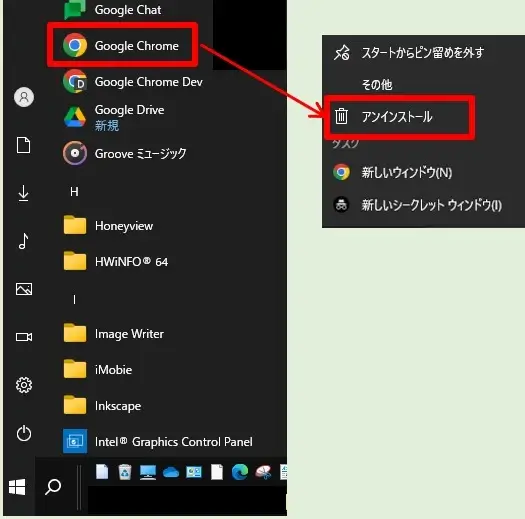This screenshot has height=519, width=525.
Task: Click blank page icon beside Edge
Action: tap(217, 472)
